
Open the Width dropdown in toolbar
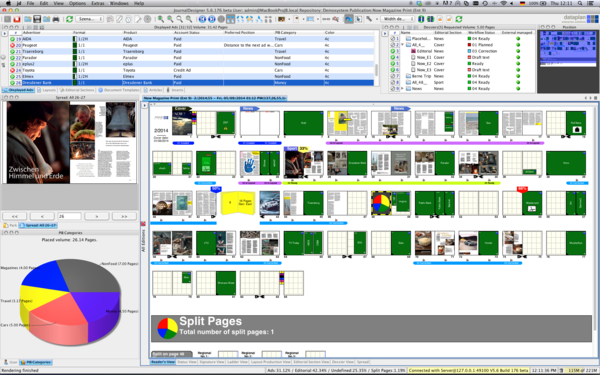(x=398, y=19)
